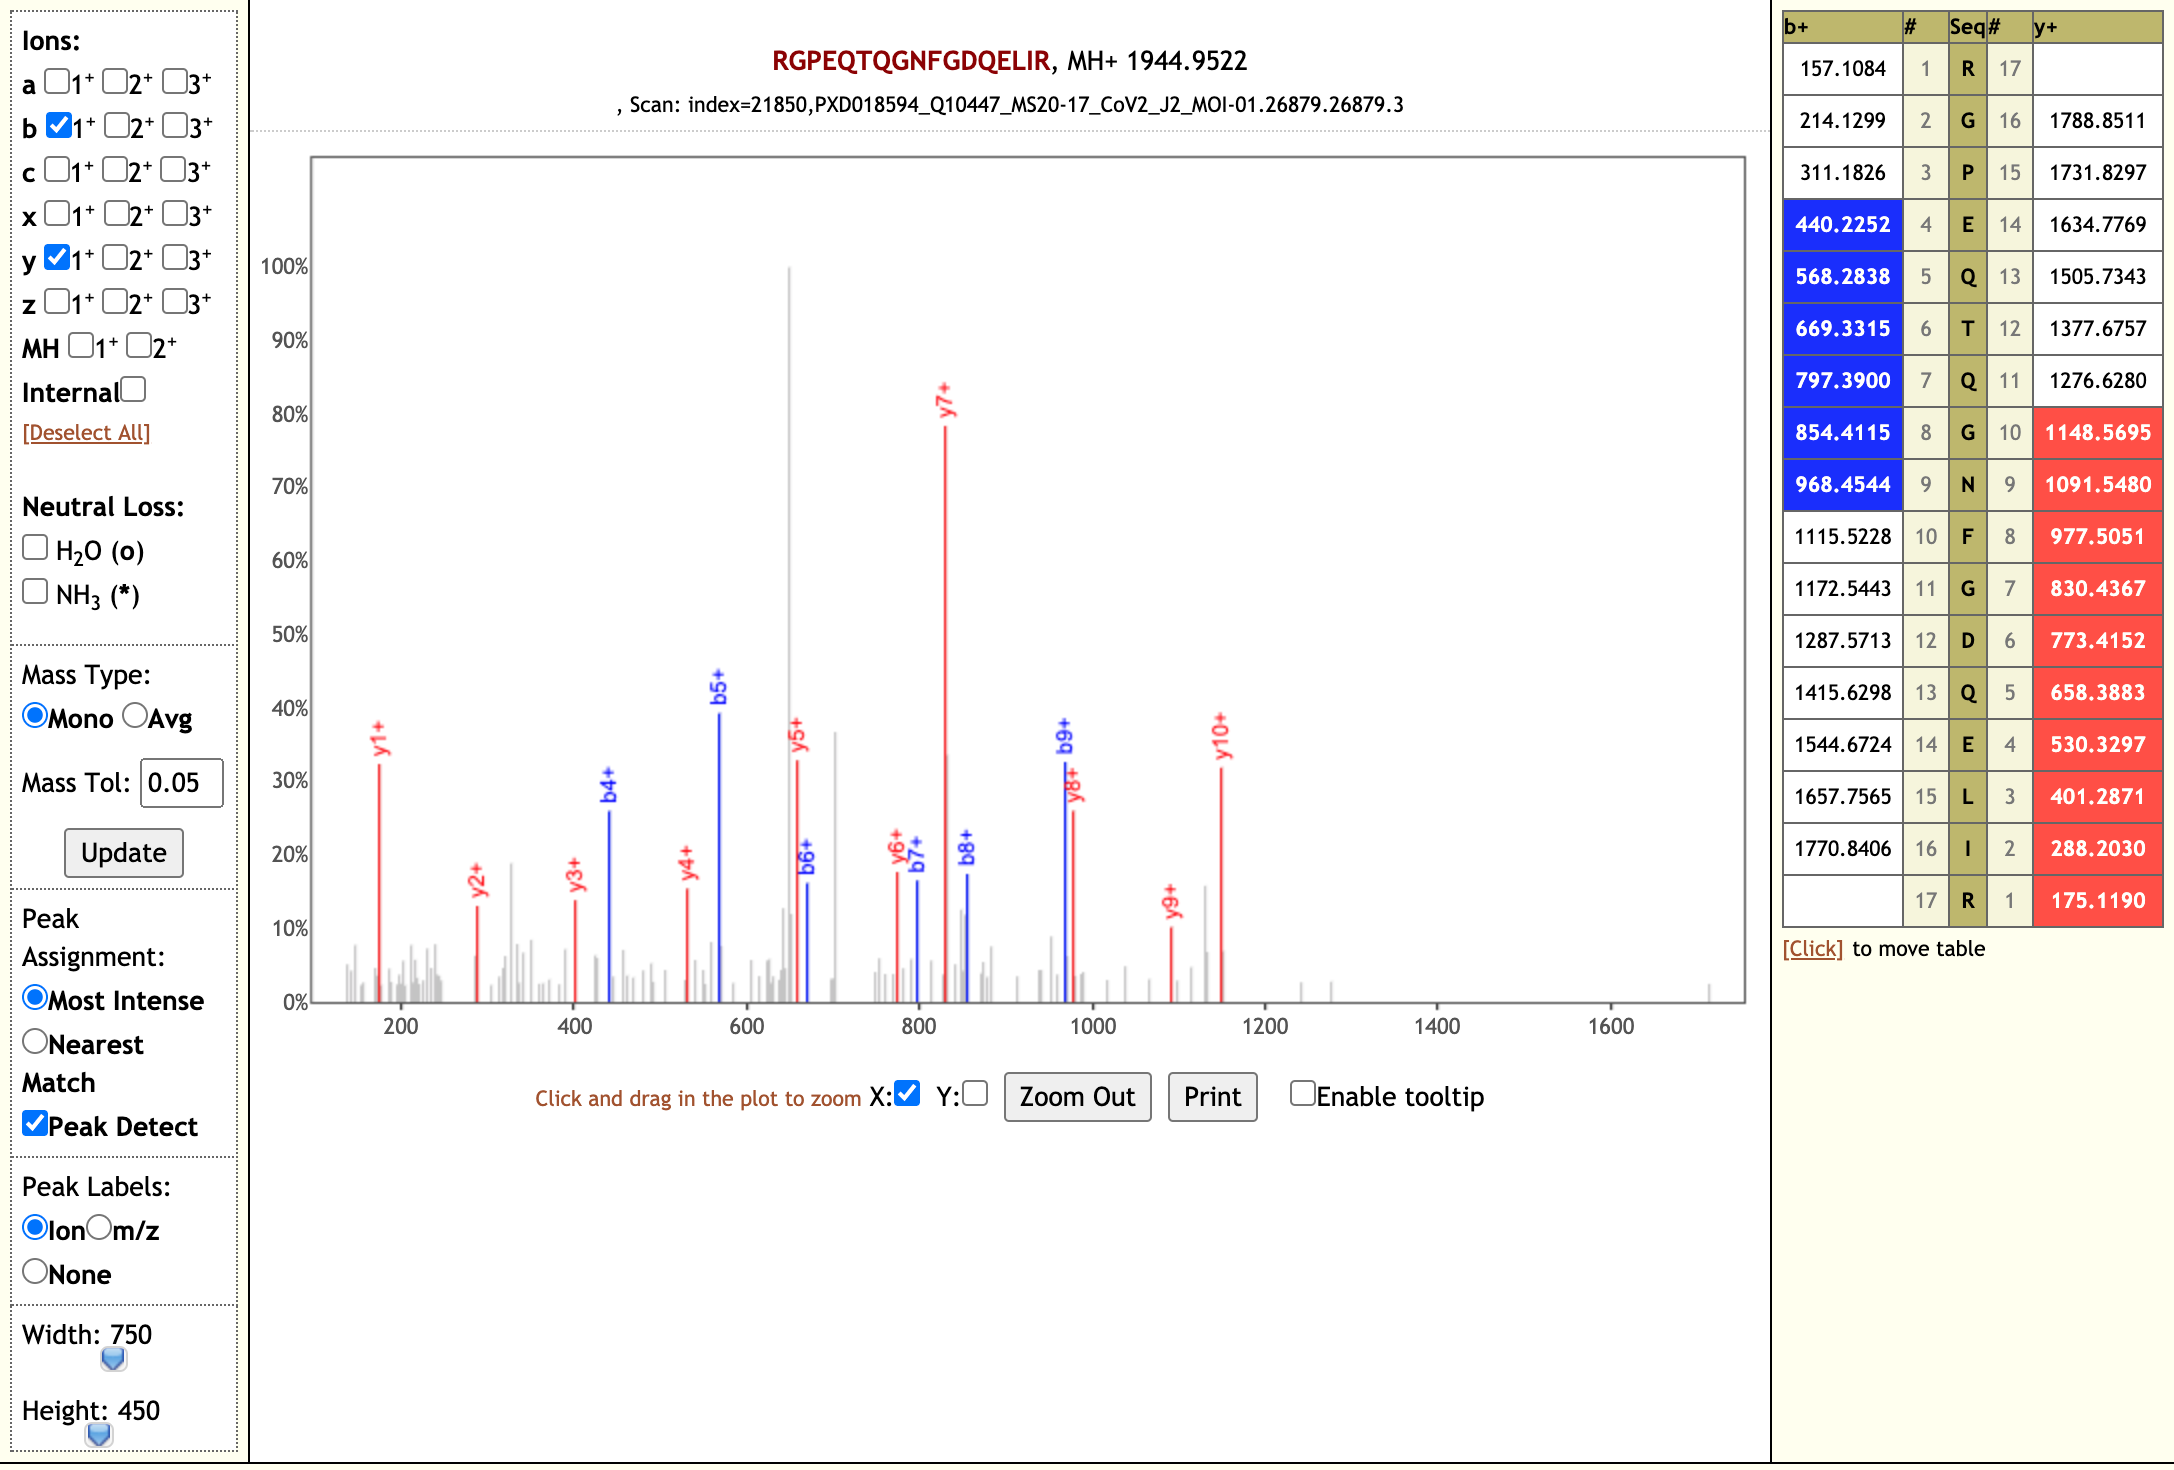Enable the b ion 2+ checkbox

coord(117,125)
